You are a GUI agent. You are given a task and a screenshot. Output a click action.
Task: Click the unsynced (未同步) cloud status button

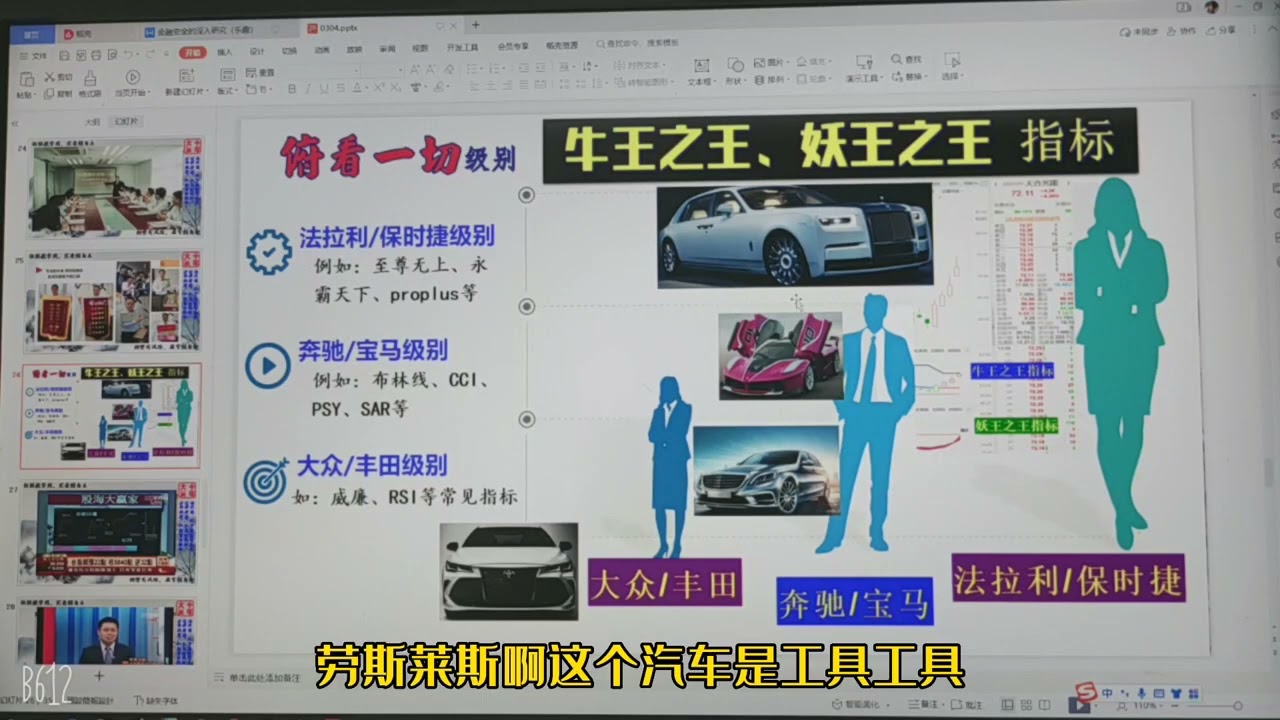point(1139,32)
